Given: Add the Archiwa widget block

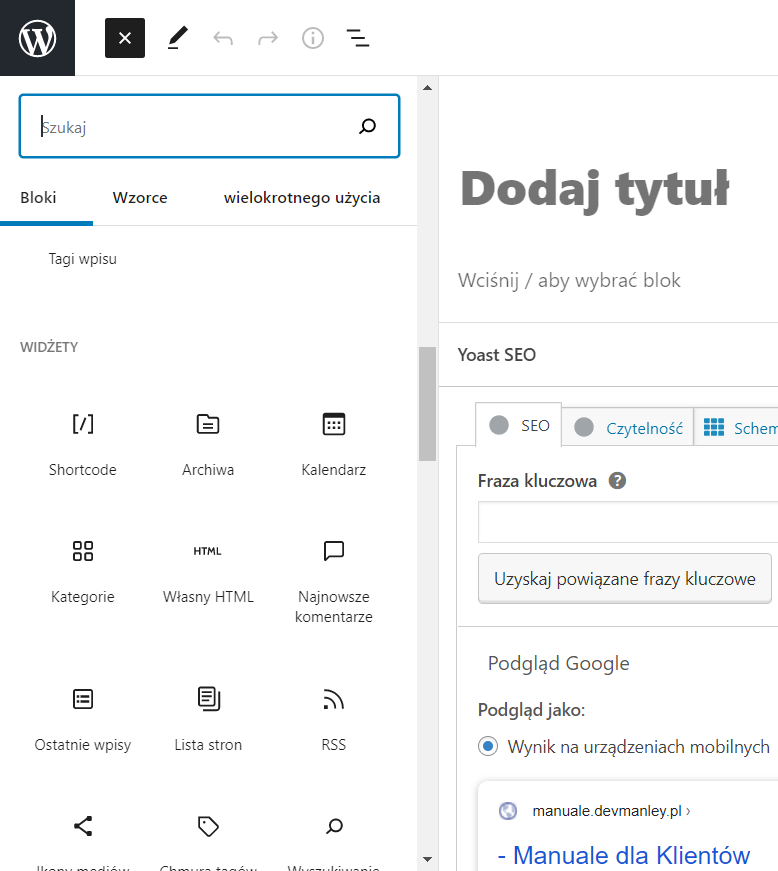Looking at the screenshot, I should (x=208, y=442).
